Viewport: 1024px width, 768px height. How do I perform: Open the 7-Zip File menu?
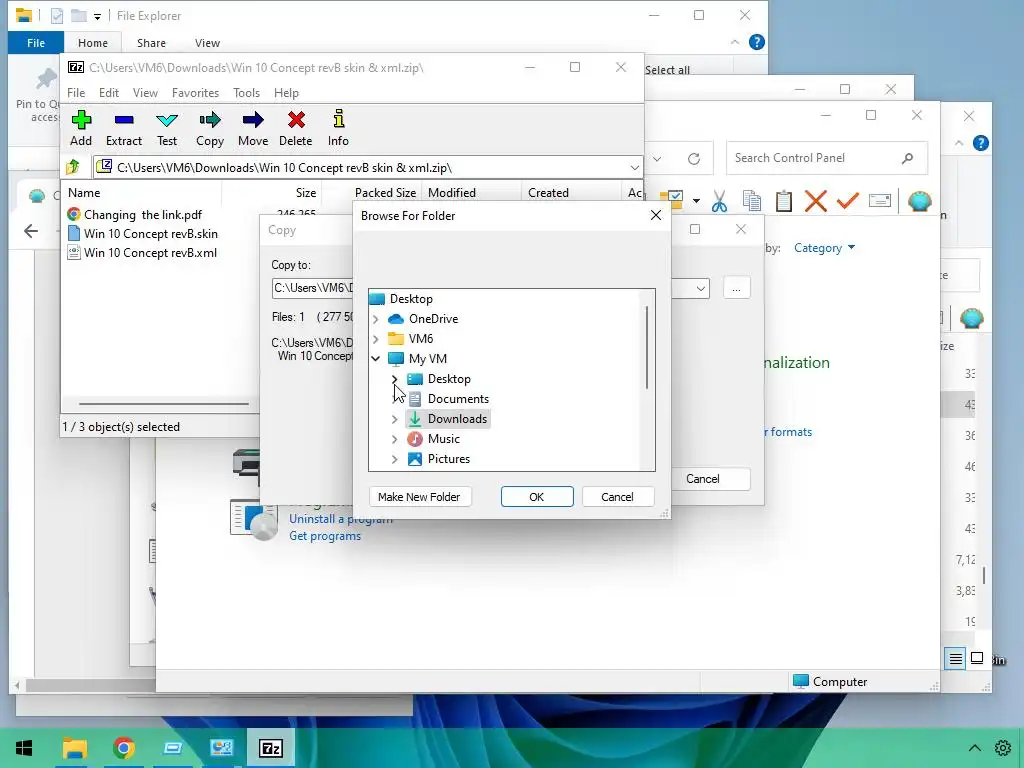[76, 93]
